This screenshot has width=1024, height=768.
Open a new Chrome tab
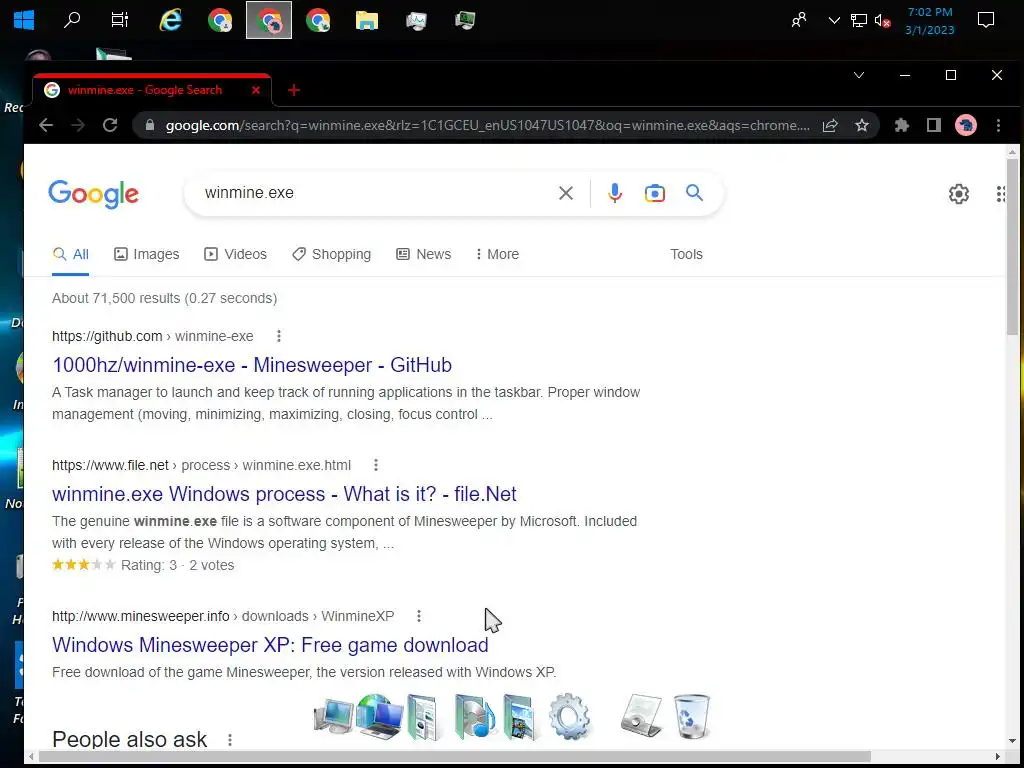coord(294,90)
